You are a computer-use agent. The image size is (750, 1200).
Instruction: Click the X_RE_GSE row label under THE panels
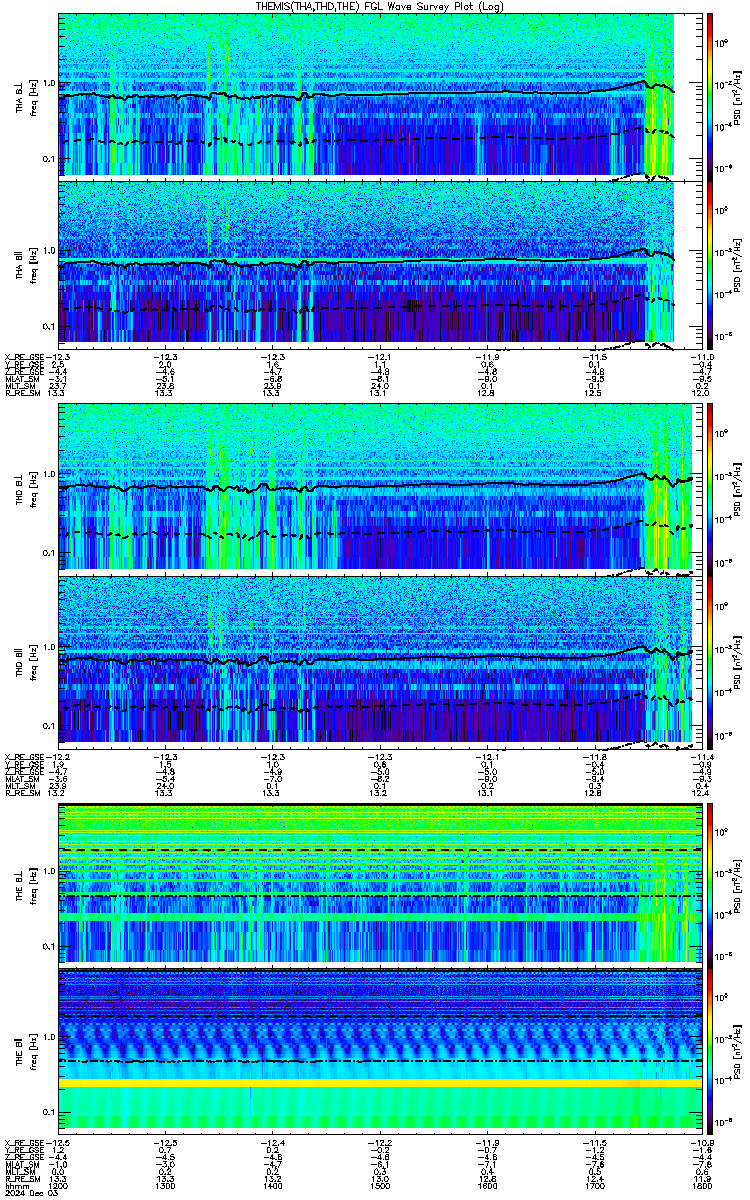click(24, 1143)
